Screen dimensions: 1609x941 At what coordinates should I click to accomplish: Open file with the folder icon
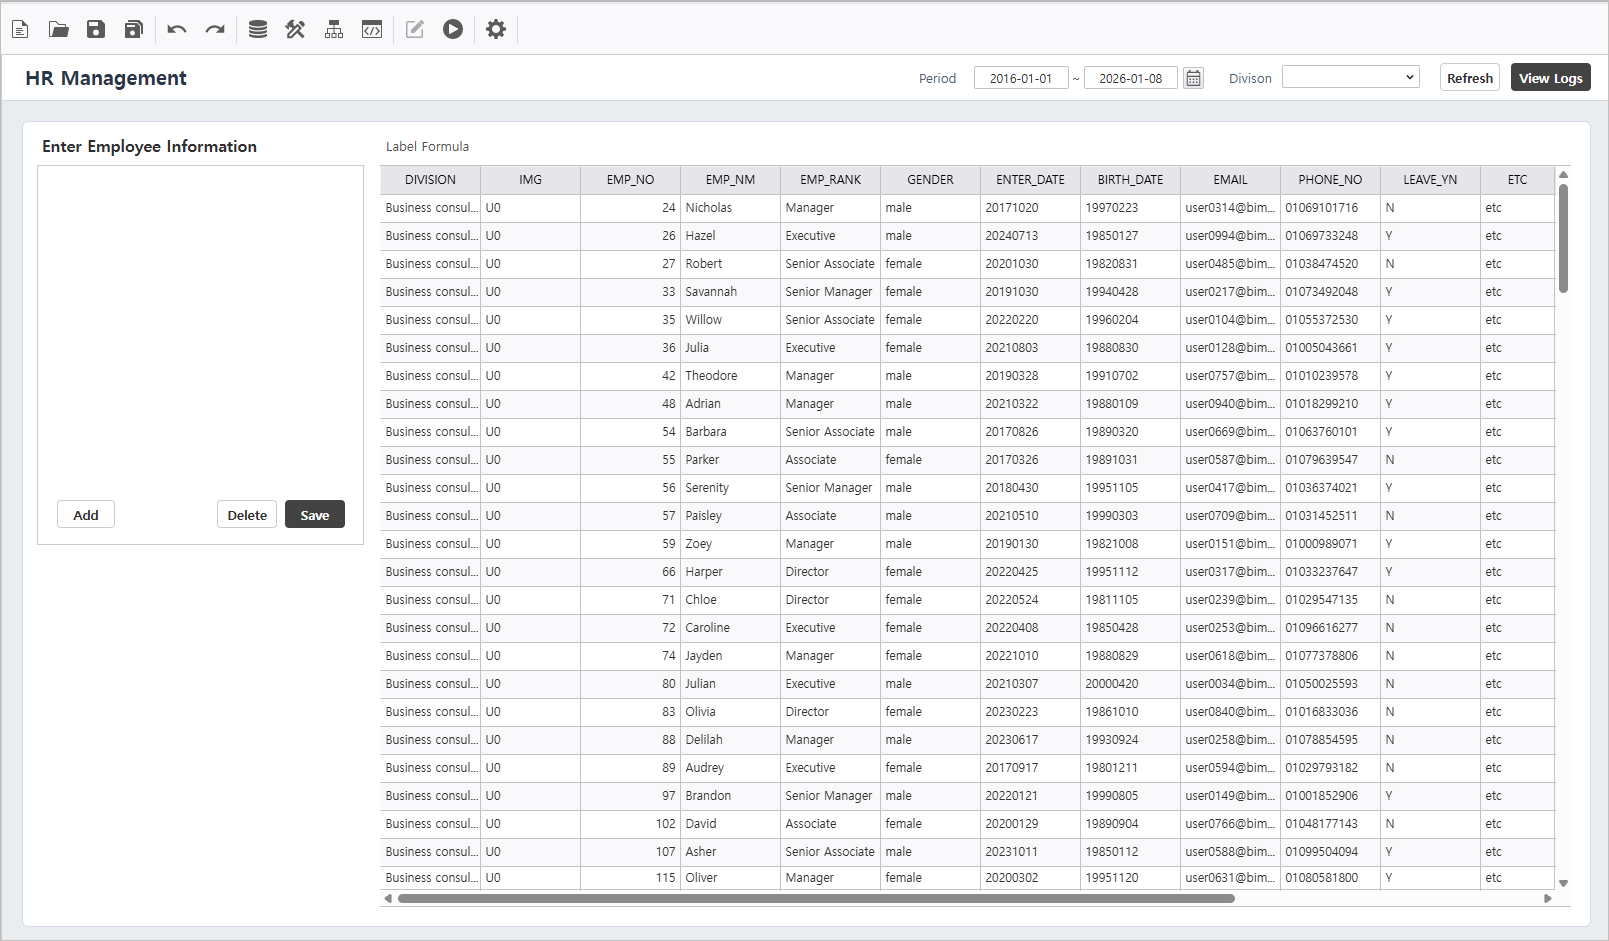click(58, 29)
